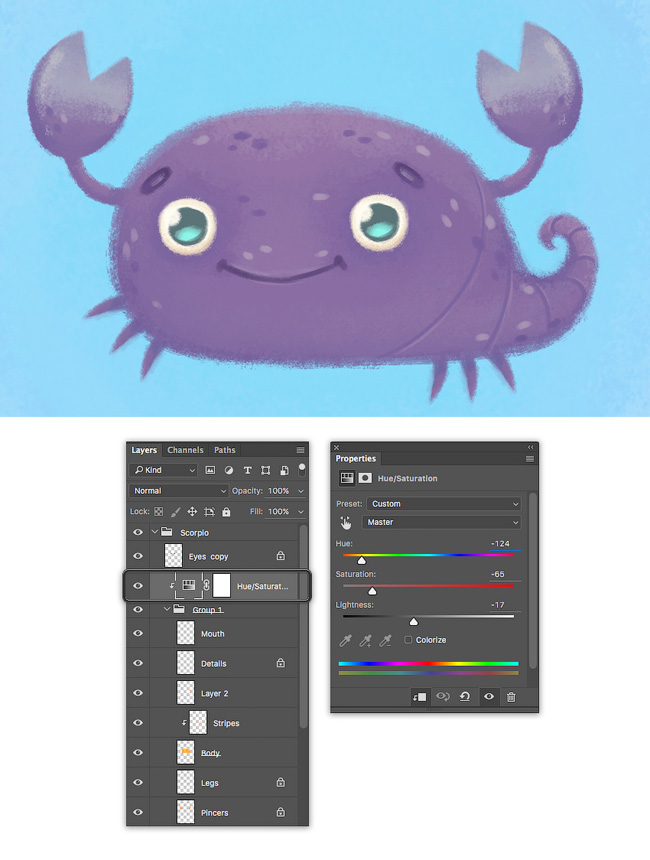Click the mask link icon on Hue/Saturation layer
The height and width of the screenshot is (860, 650).
click(x=206, y=585)
